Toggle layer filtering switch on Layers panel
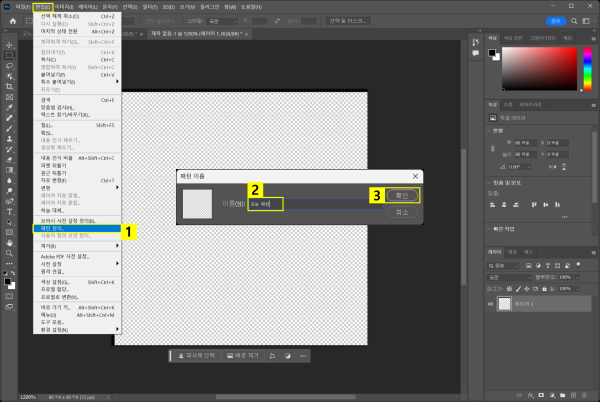This screenshot has width=600, height=402. click(578, 265)
